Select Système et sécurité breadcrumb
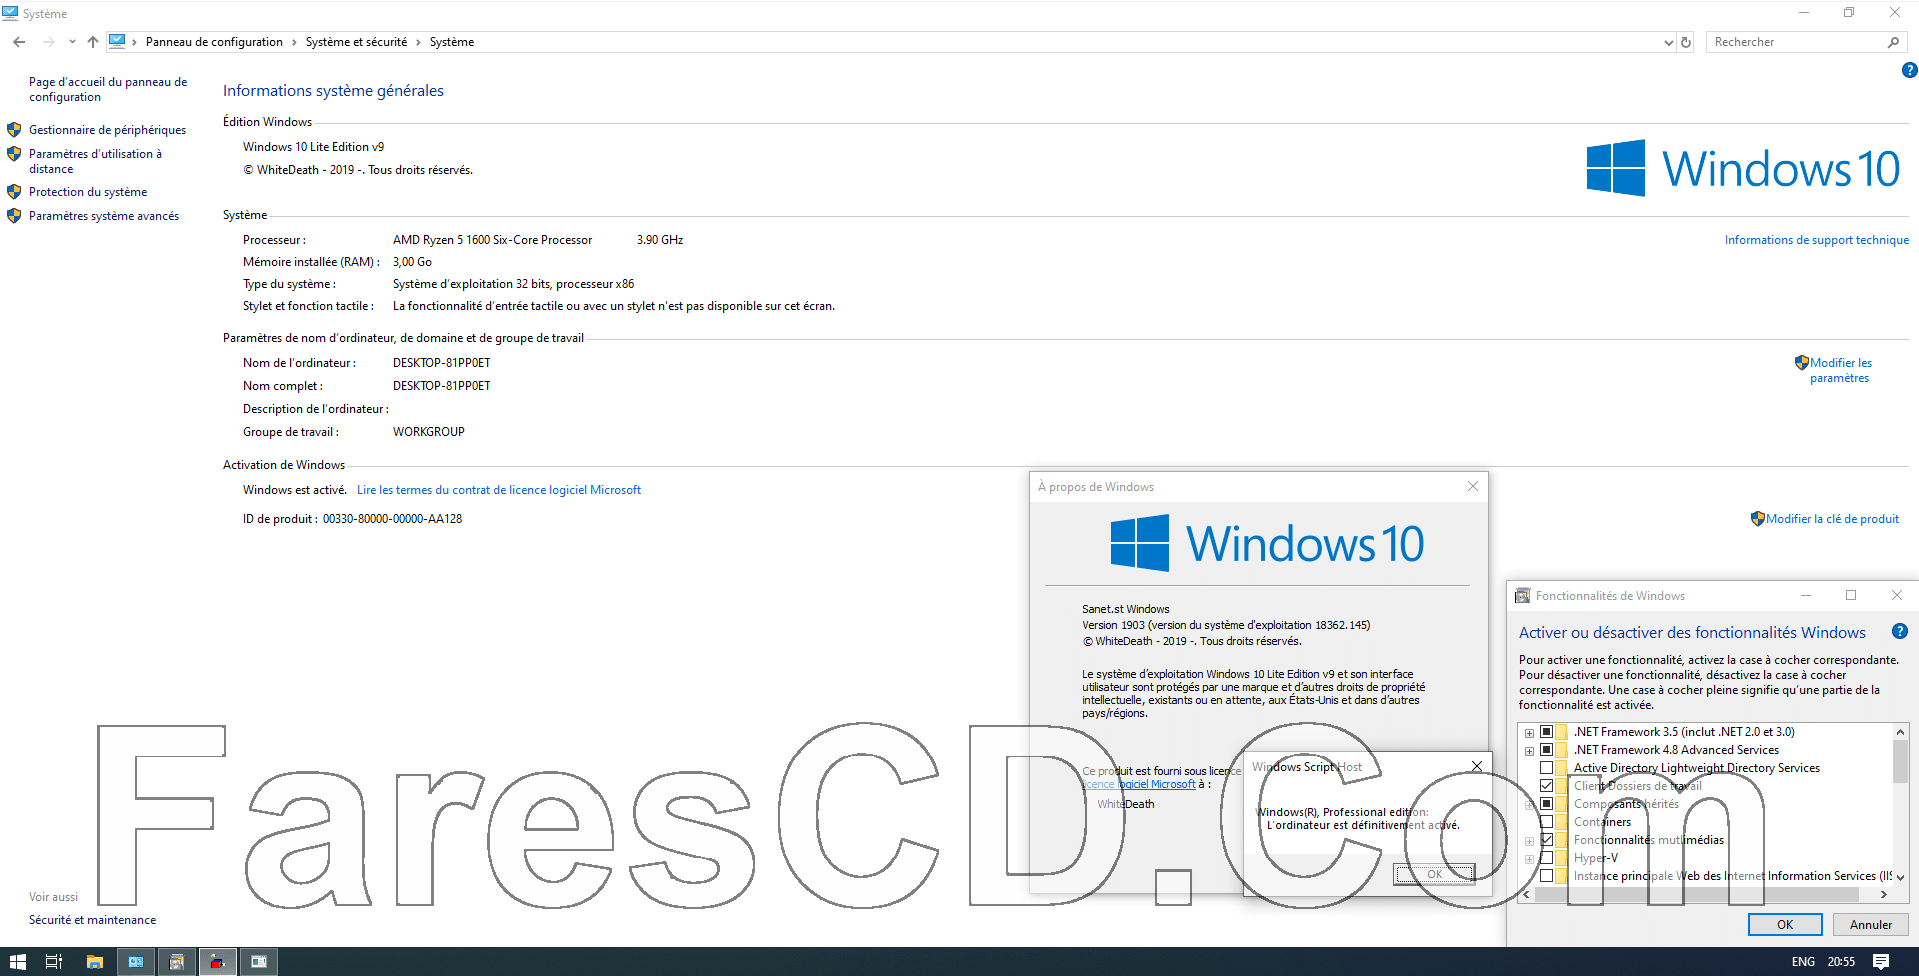1919x976 pixels. point(356,42)
